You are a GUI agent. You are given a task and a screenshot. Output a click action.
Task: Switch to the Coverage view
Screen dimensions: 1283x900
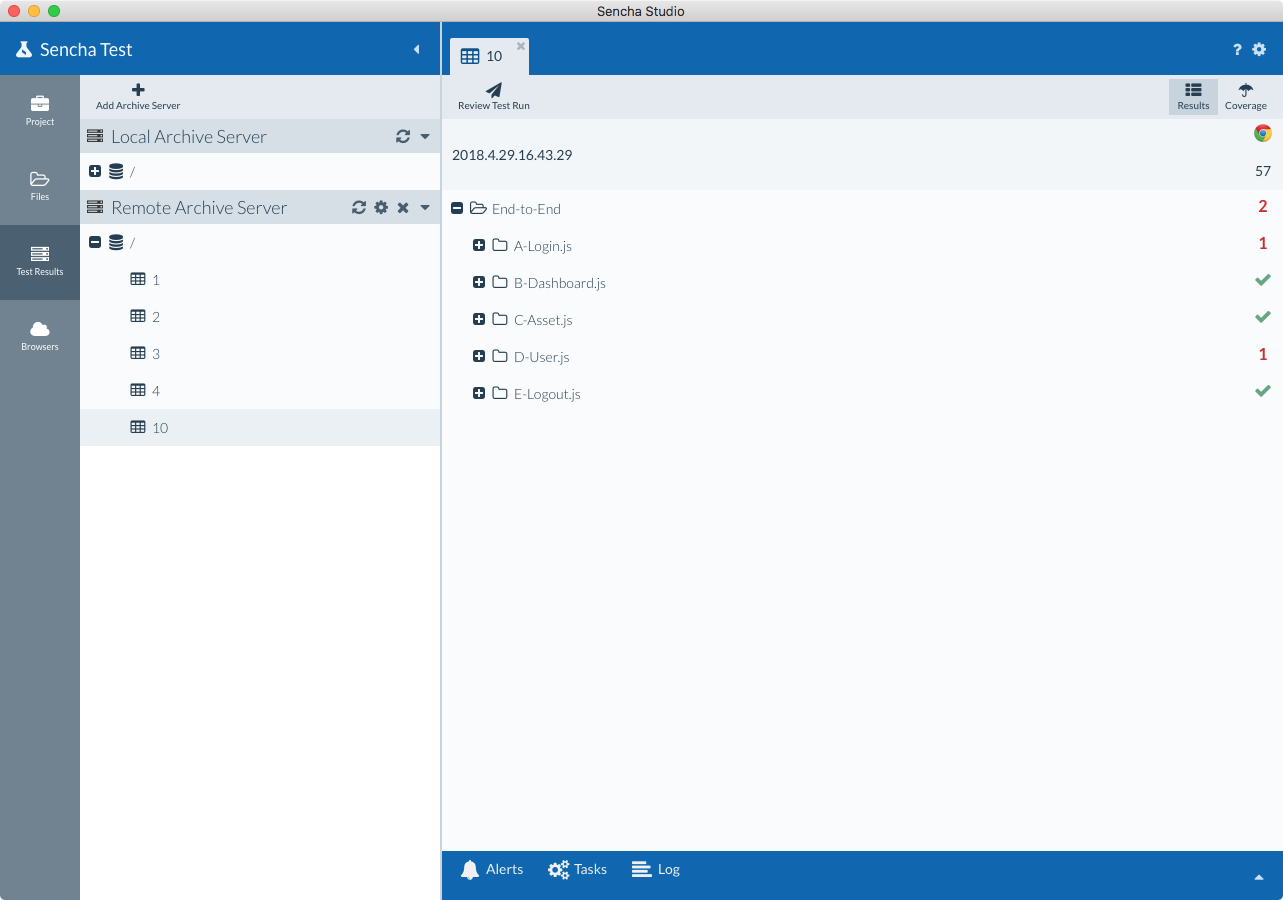point(1246,96)
